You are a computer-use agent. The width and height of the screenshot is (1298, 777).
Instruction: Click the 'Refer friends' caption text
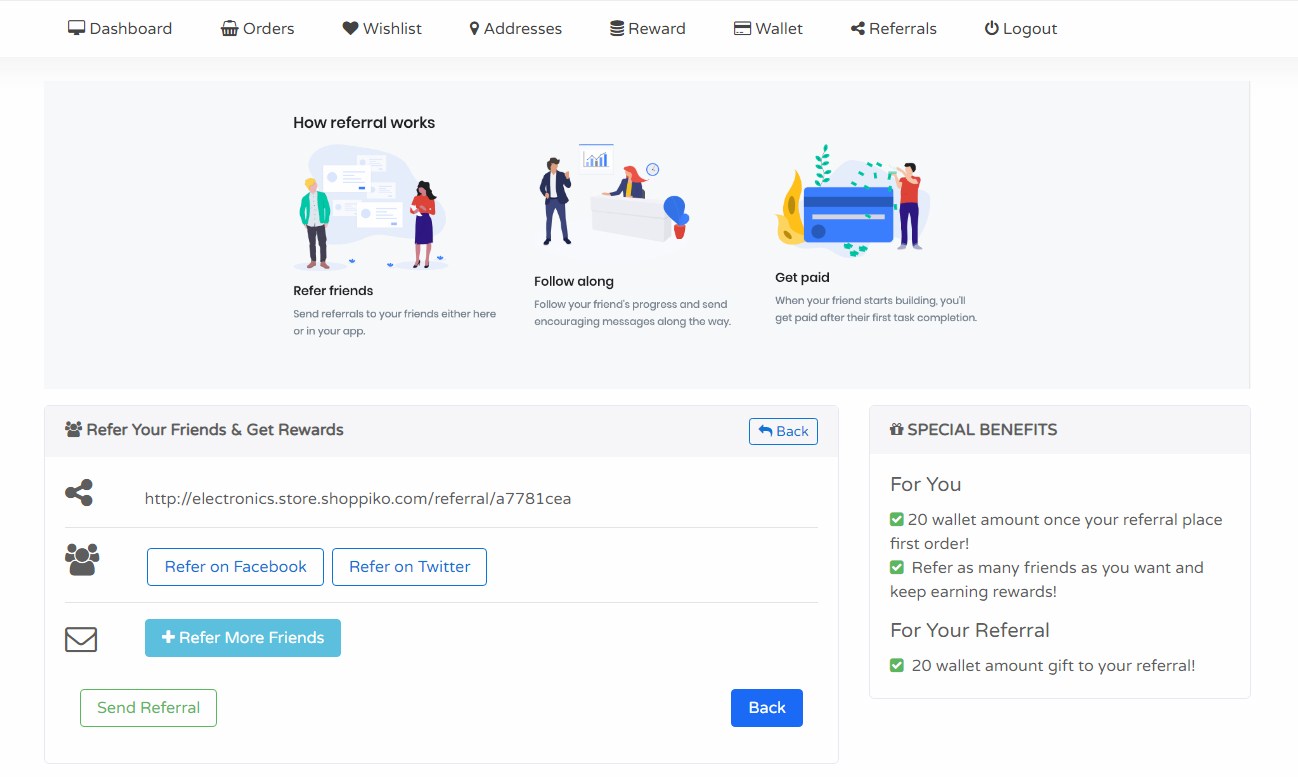(x=333, y=291)
